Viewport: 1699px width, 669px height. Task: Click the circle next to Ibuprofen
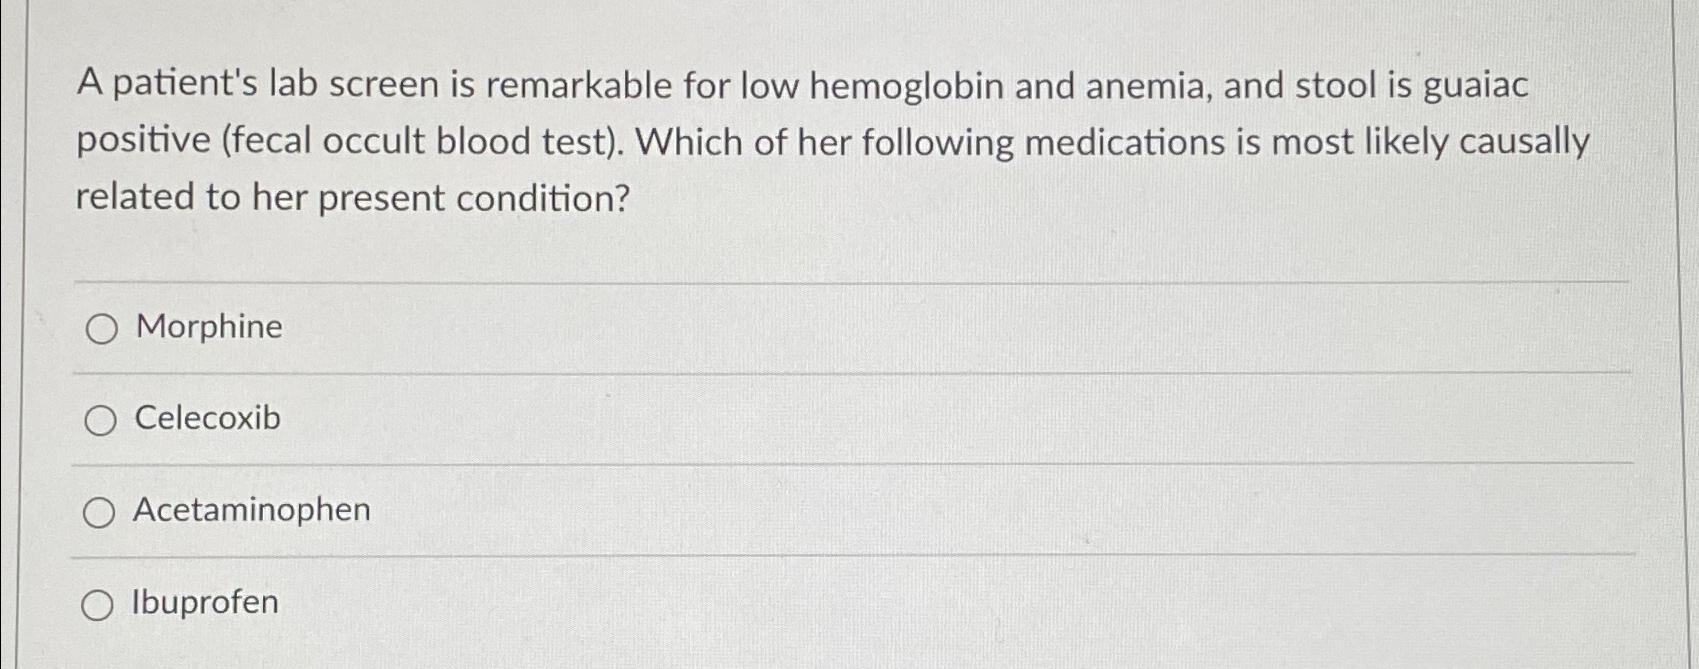101,603
